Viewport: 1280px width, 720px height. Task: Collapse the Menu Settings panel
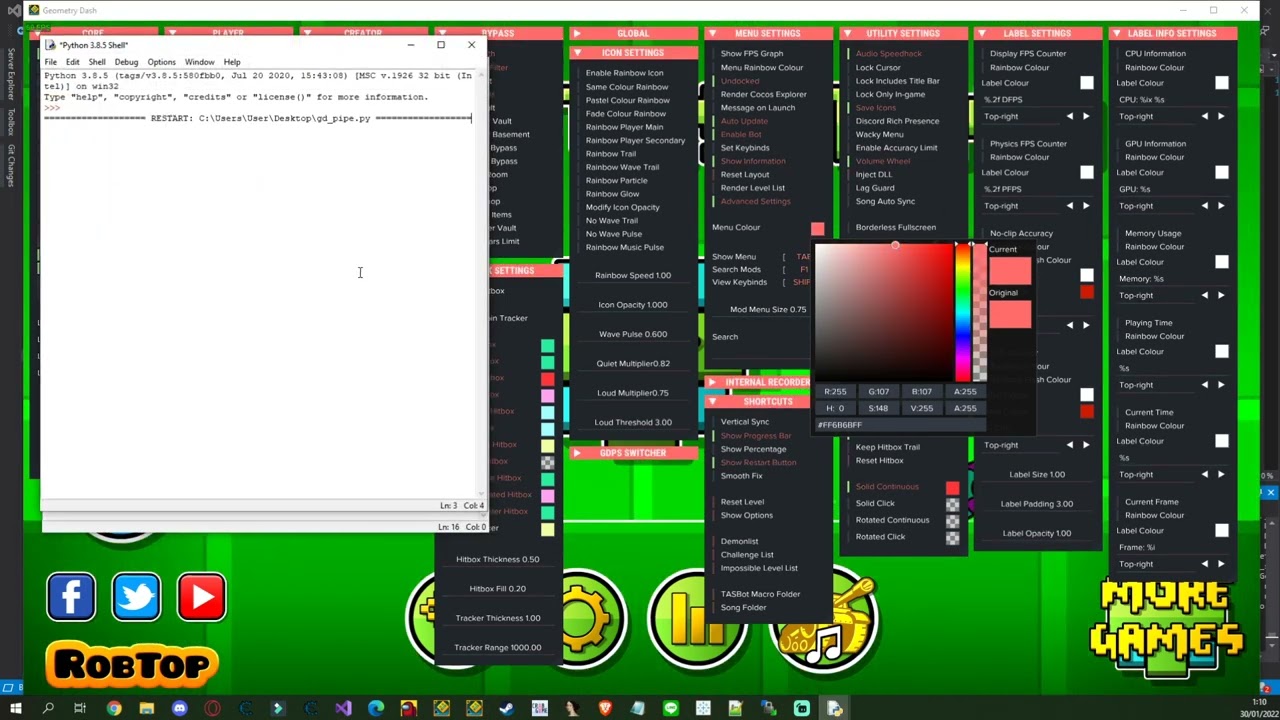(712, 33)
